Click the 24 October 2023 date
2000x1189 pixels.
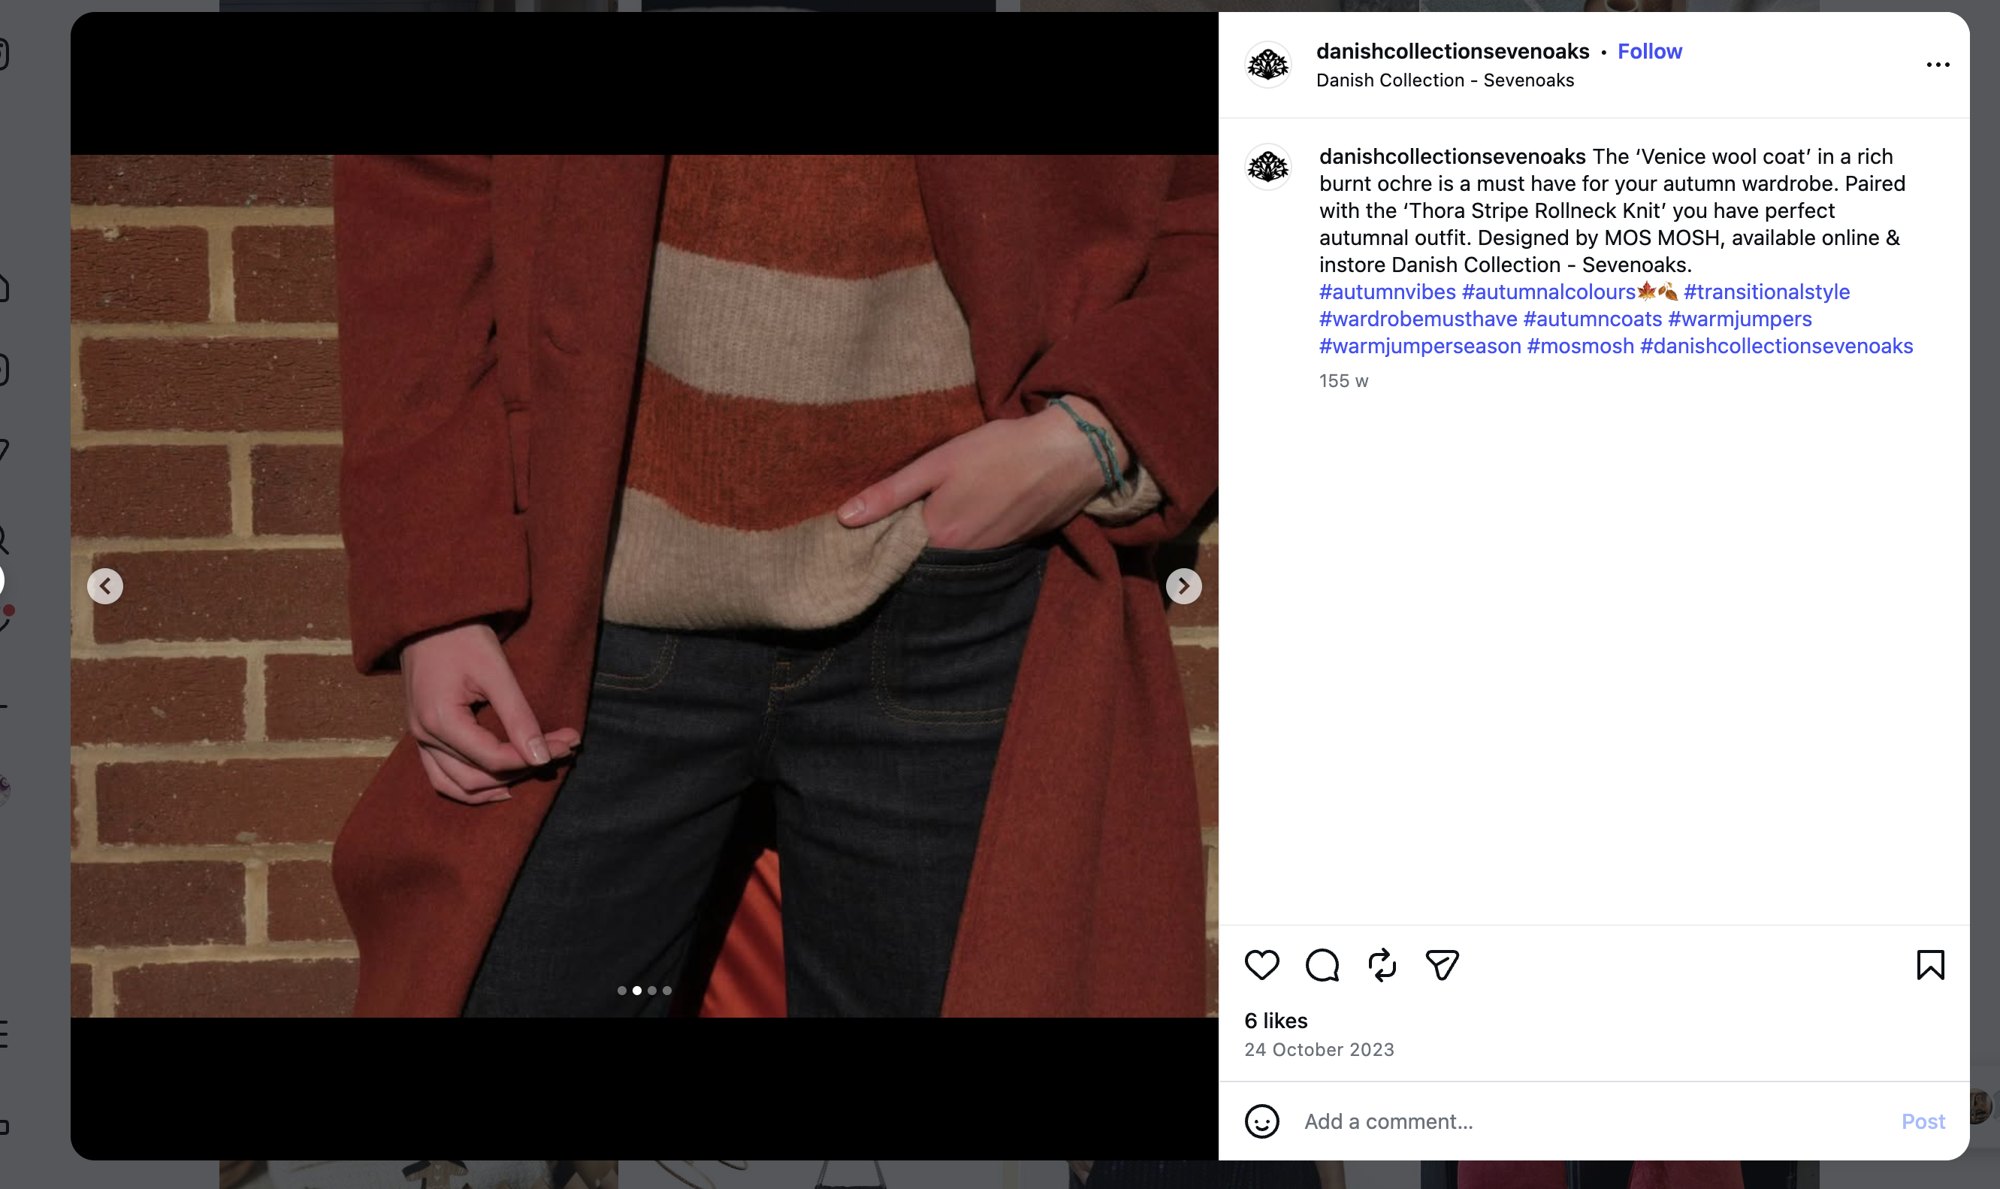tap(1319, 1050)
